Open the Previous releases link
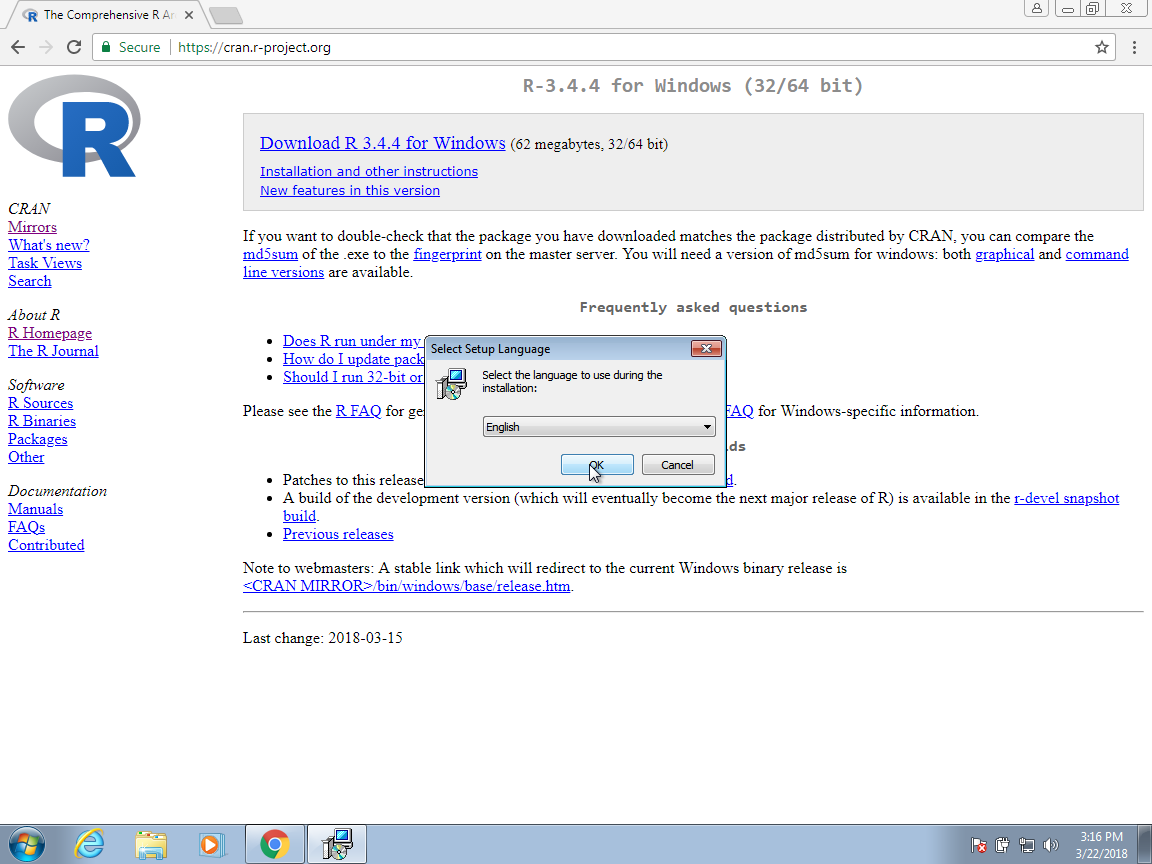This screenshot has height=864, width=1152. pos(338,534)
